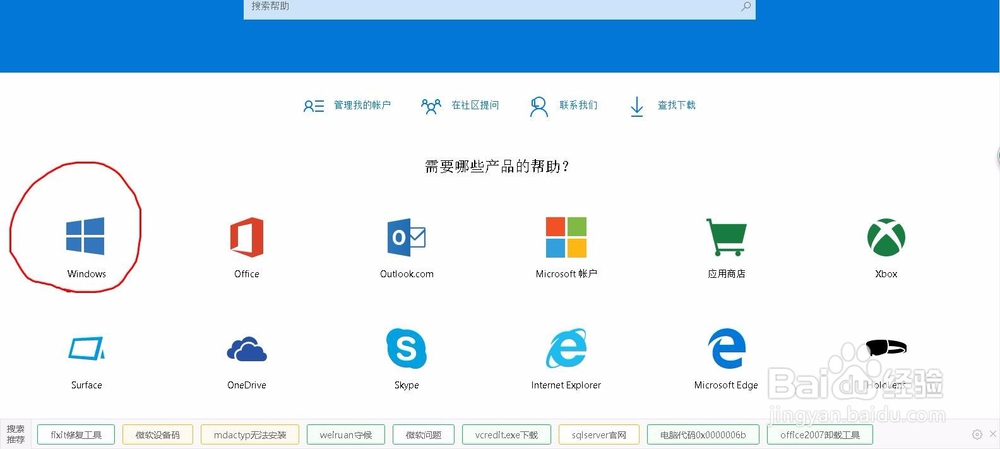Image resolution: width=1000 pixels, height=449 pixels.
Task: Click the OneDrive text label
Action: (x=247, y=385)
